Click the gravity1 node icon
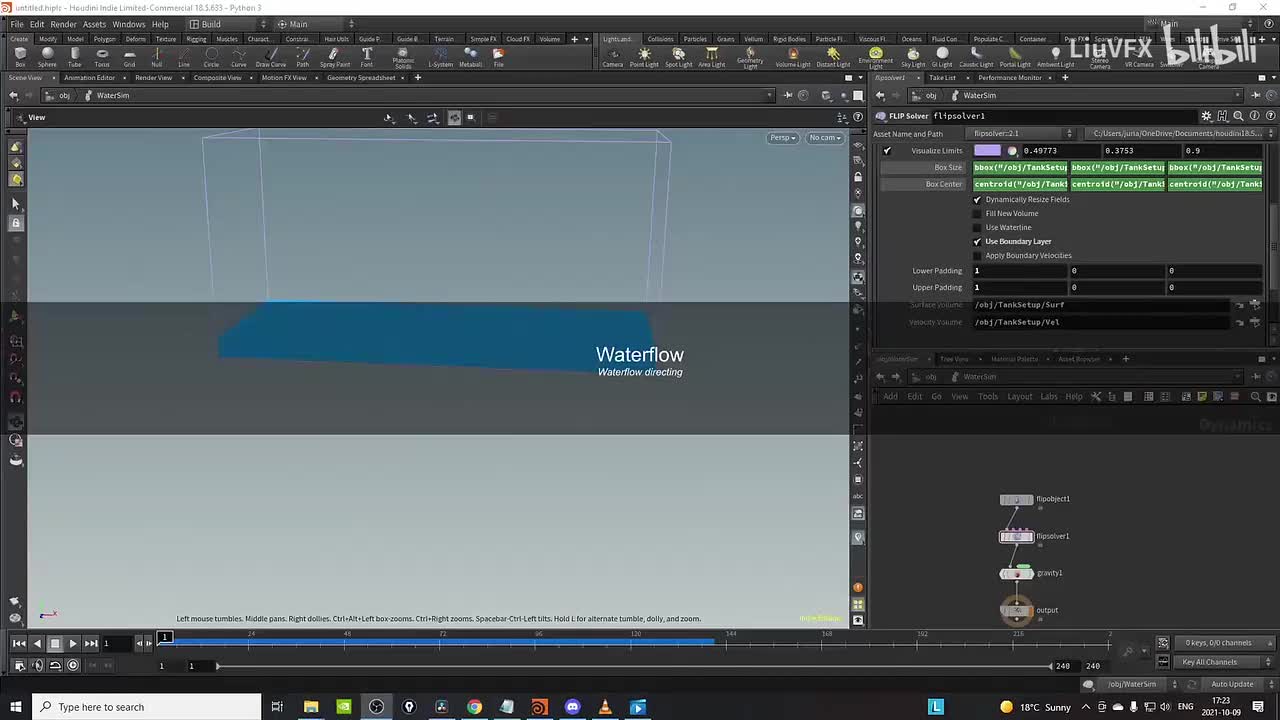 pos(1016,574)
